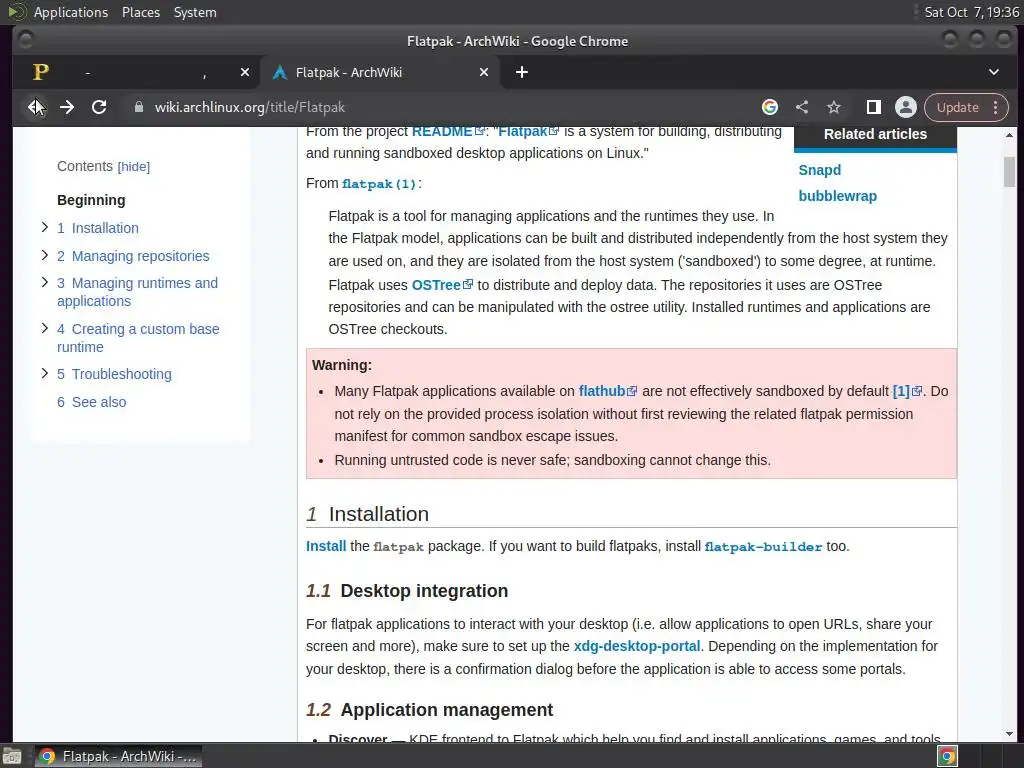The image size is (1024, 768).
Task: Click the Flatpak - ArchWiki taskbar window button
Action: pyautogui.click(x=118, y=756)
